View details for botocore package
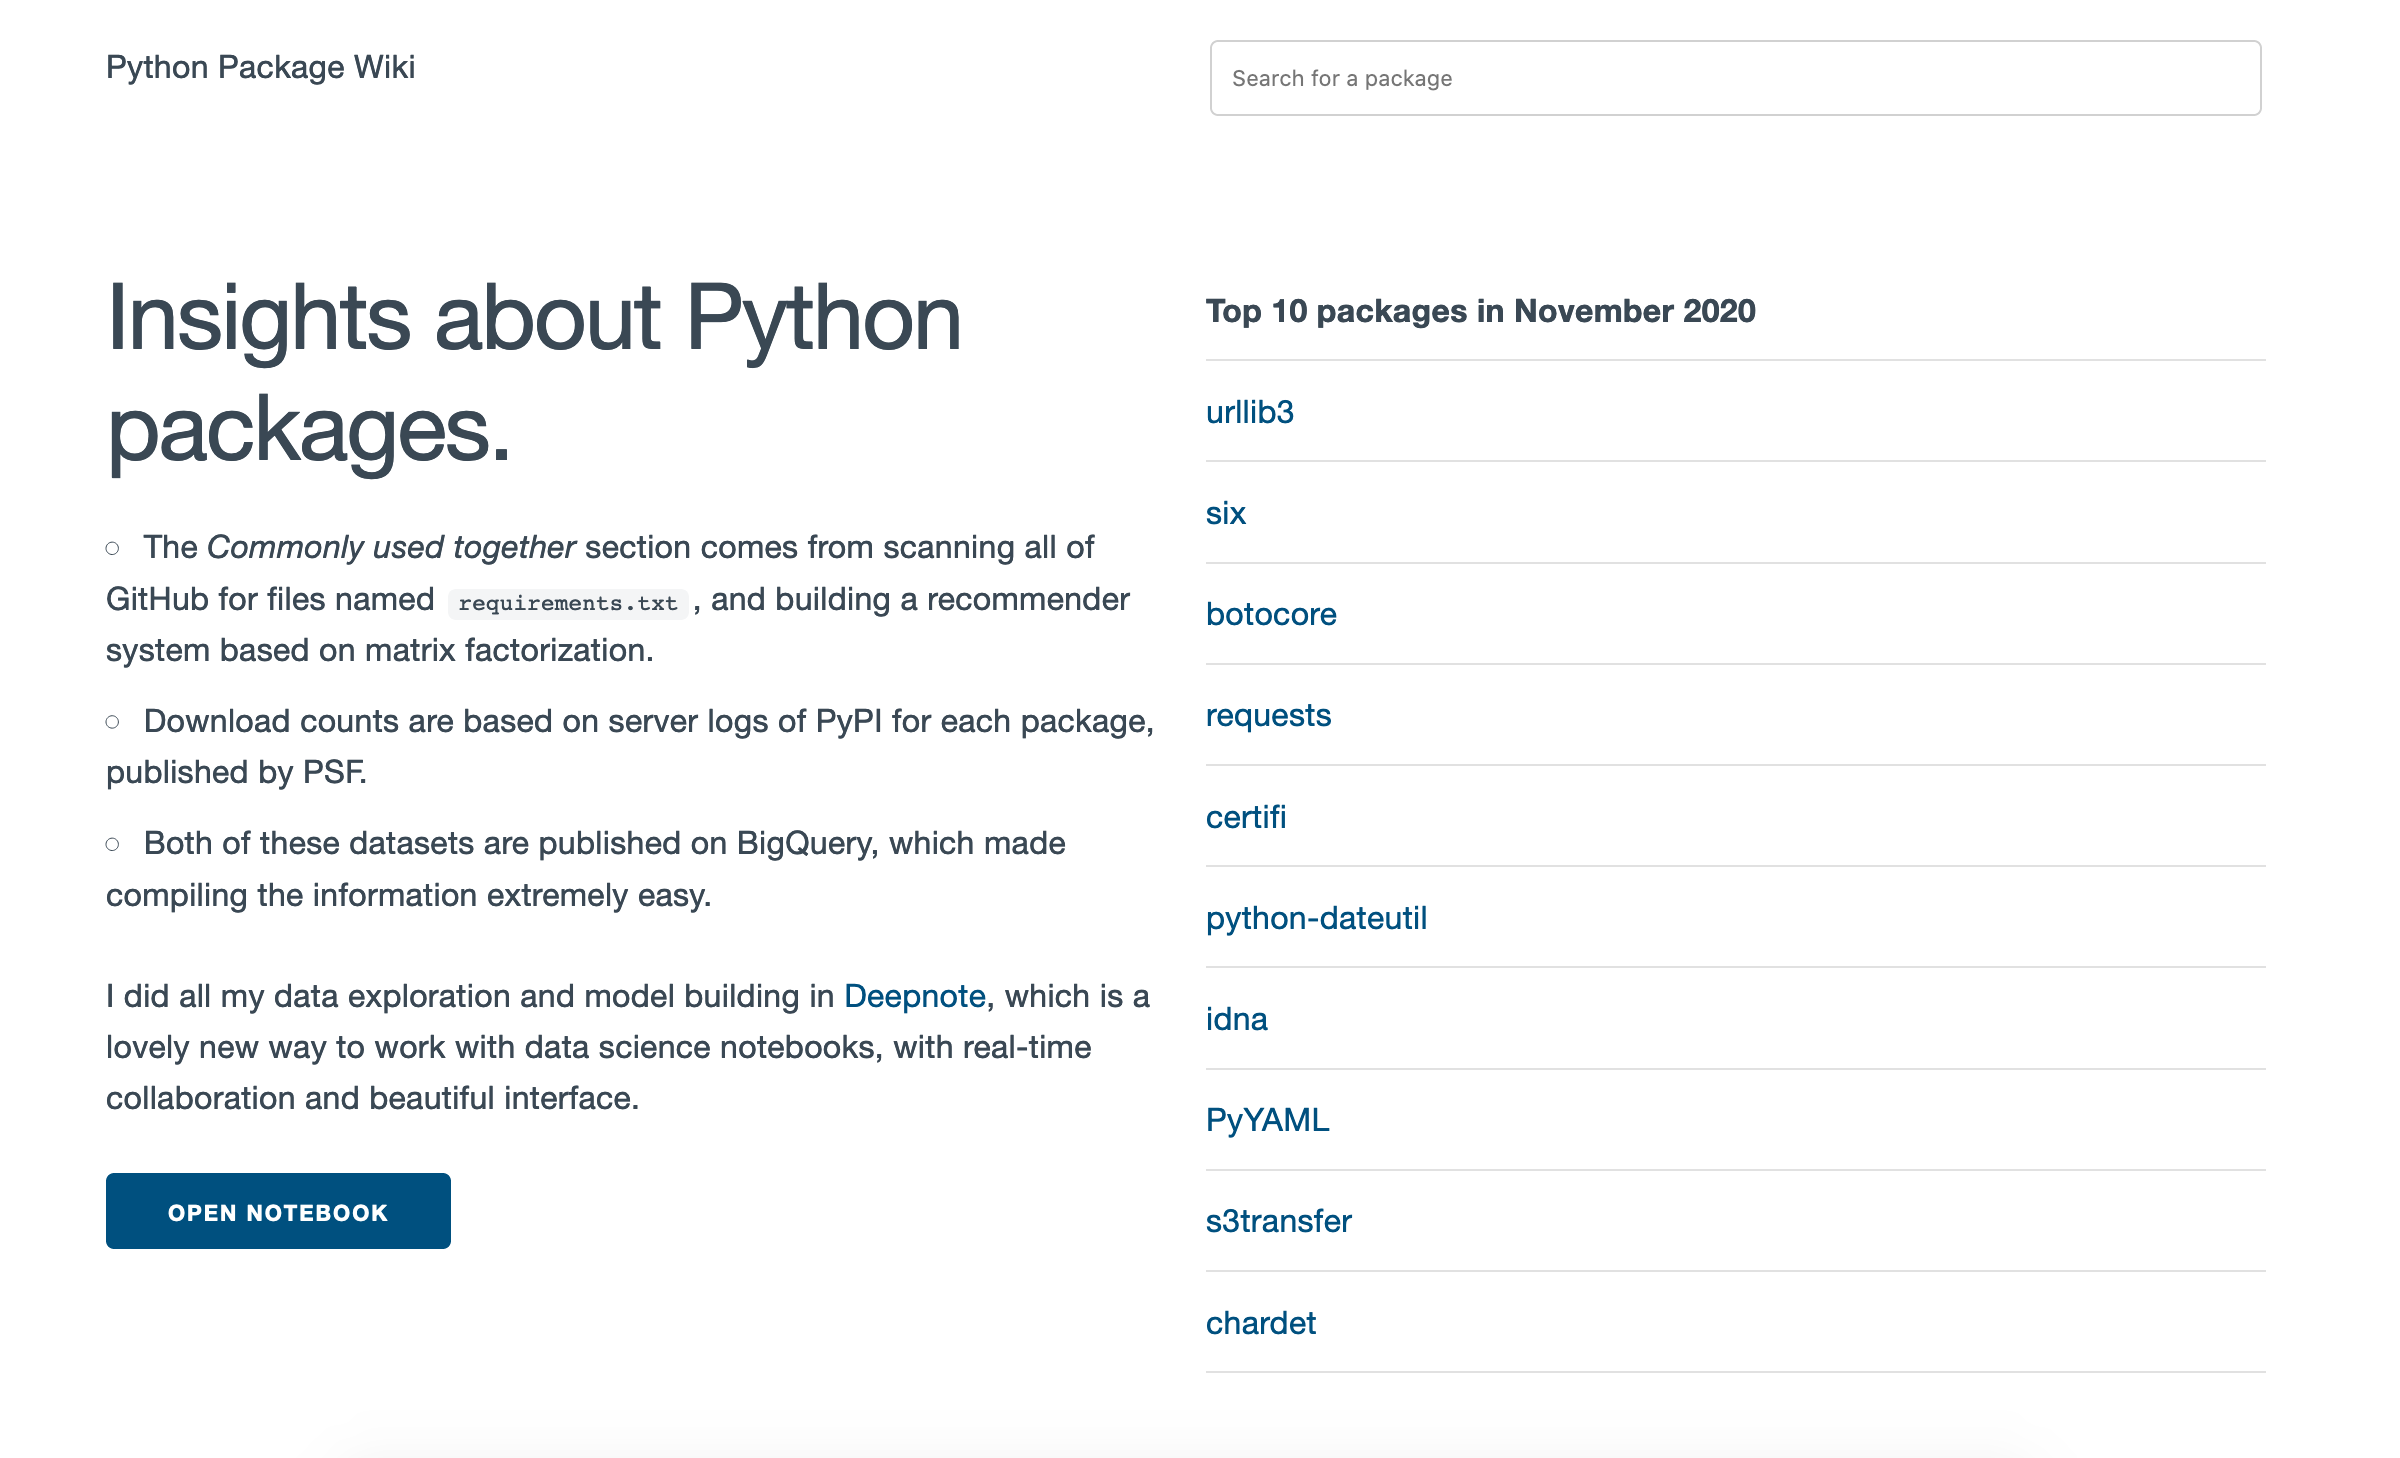Screen dimensions: 2400x1458 [x=1271, y=614]
